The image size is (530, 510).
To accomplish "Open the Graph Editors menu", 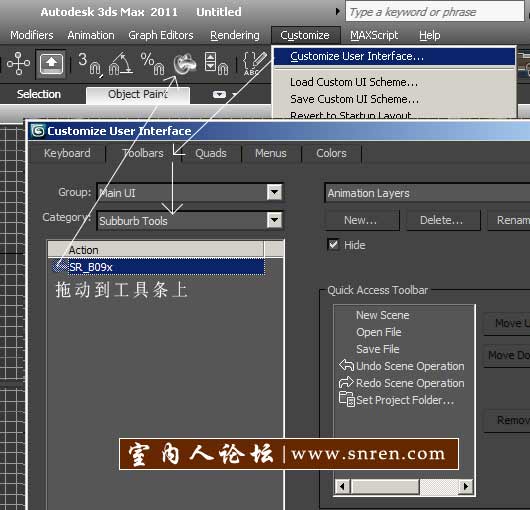I will pyautogui.click(x=161, y=35).
